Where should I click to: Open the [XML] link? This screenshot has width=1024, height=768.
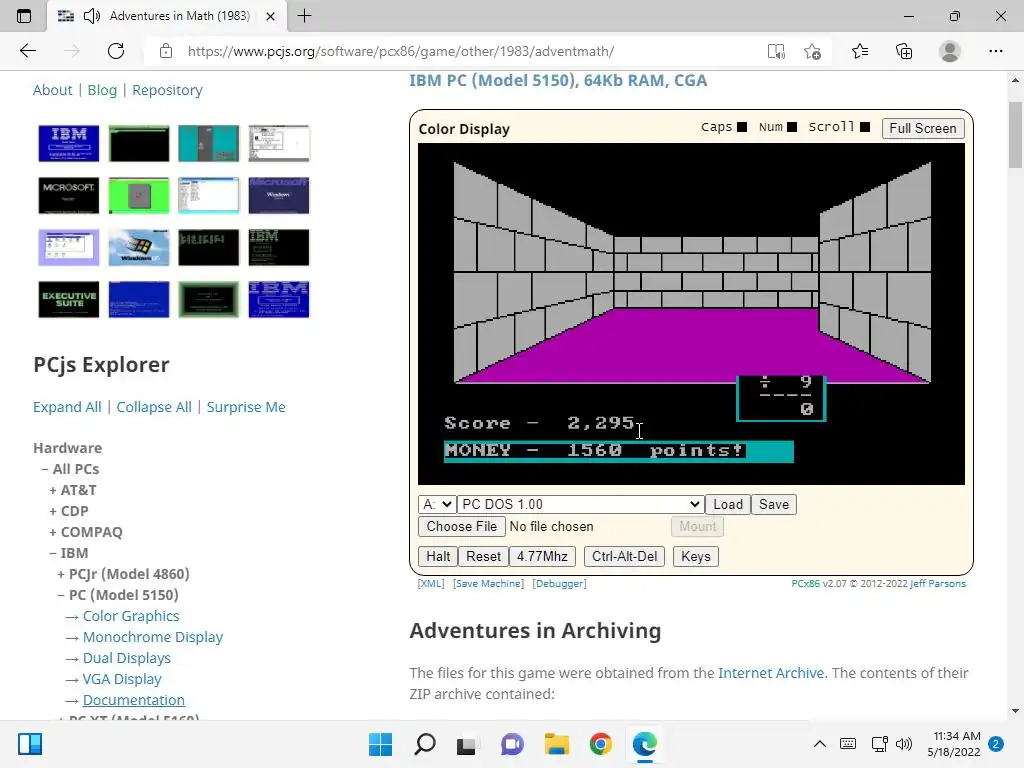[x=431, y=584]
